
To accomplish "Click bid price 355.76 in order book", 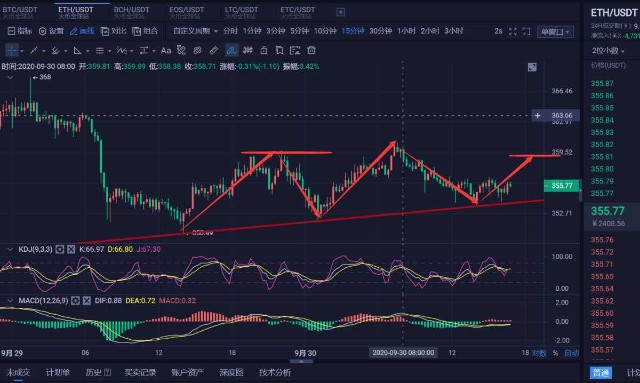I will 602,240.
